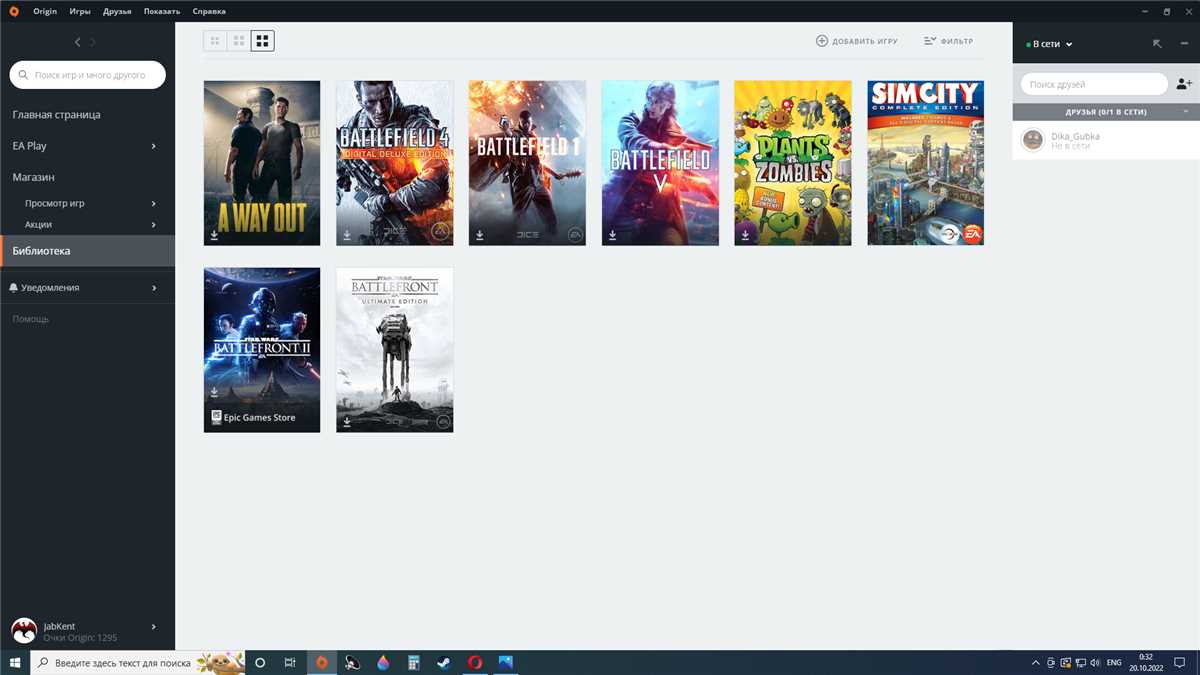Open the Игры menu
1200x675 pixels.
[x=80, y=11]
